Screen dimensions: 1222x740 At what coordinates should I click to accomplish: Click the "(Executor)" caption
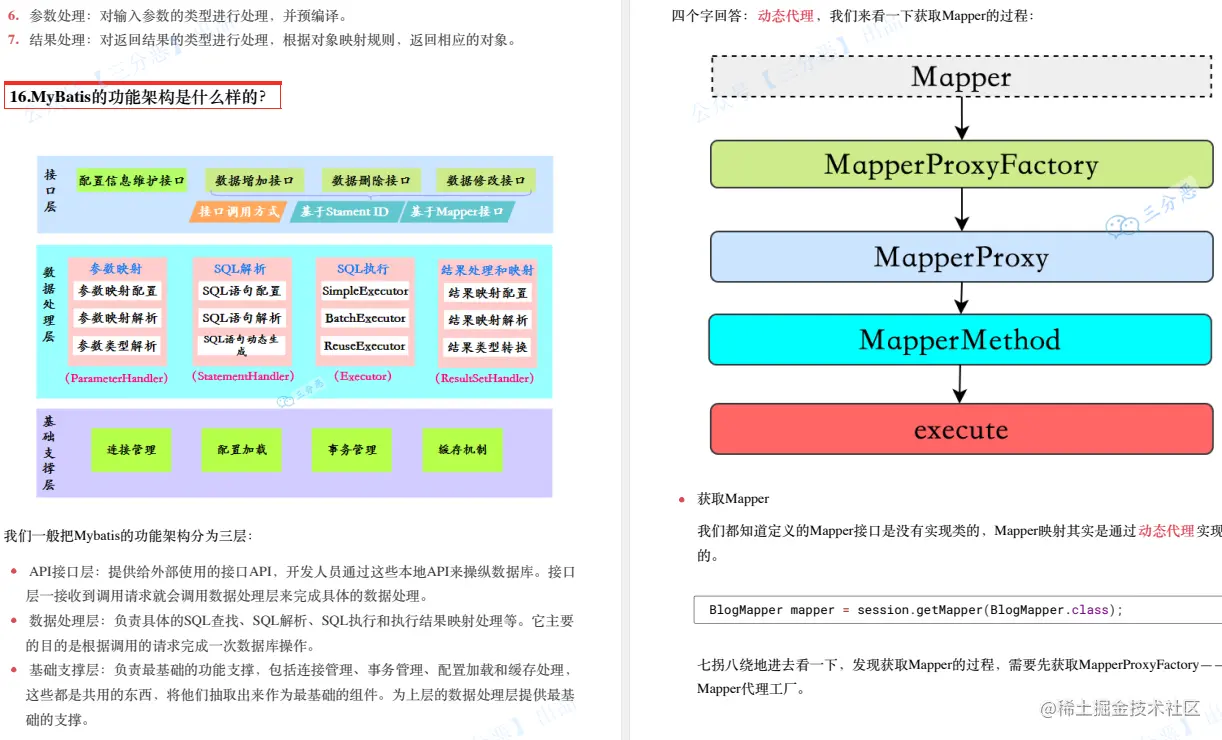(x=363, y=377)
